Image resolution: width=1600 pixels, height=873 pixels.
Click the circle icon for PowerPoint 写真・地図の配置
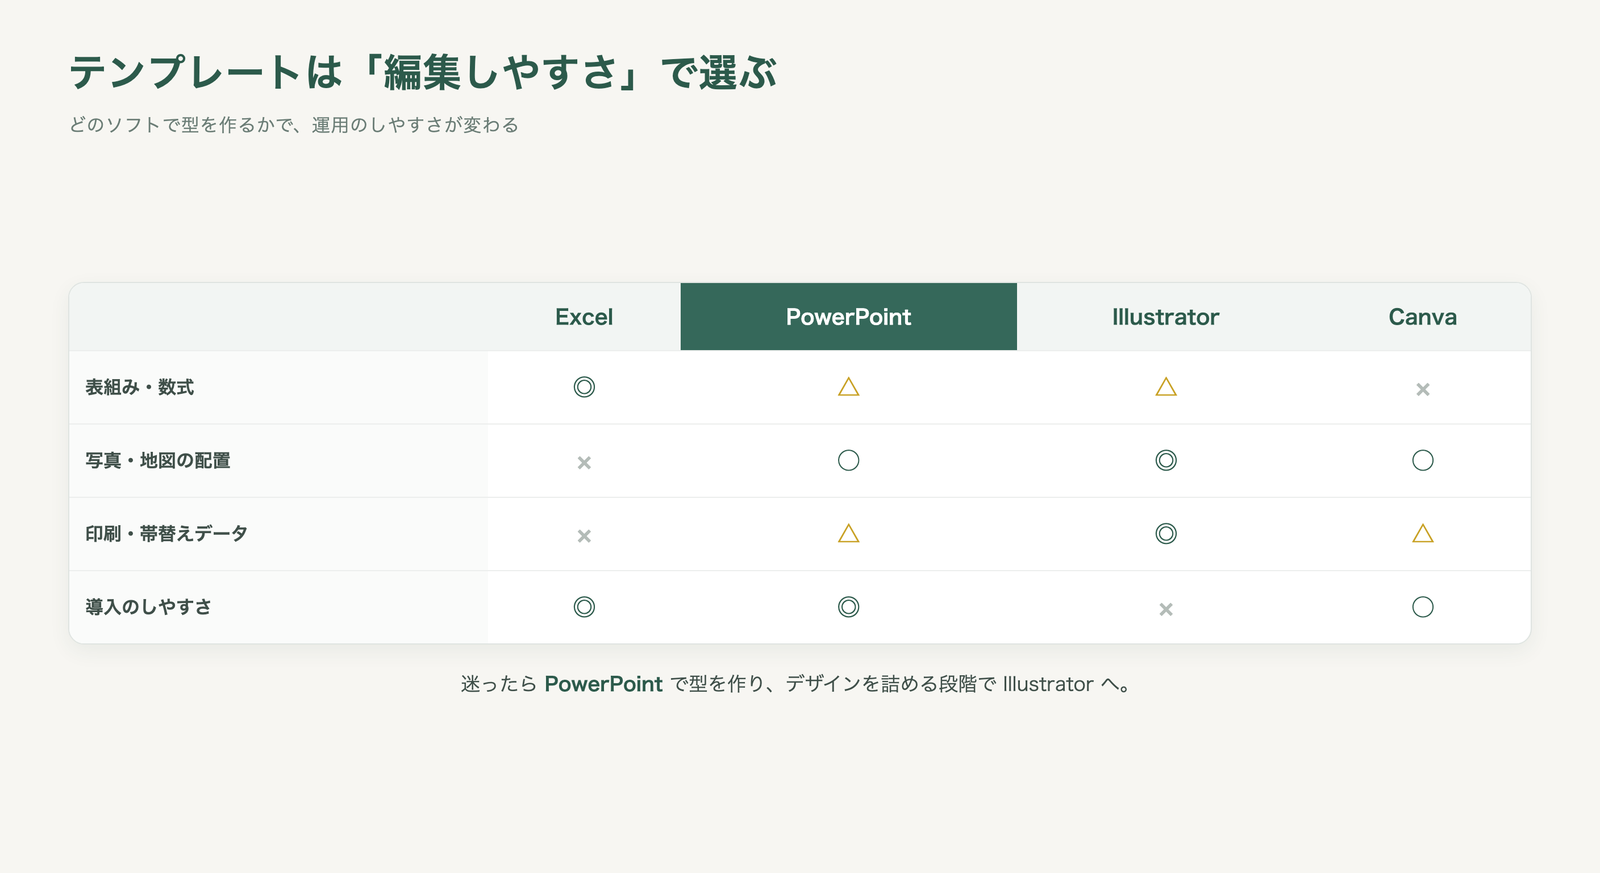(849, 460)
